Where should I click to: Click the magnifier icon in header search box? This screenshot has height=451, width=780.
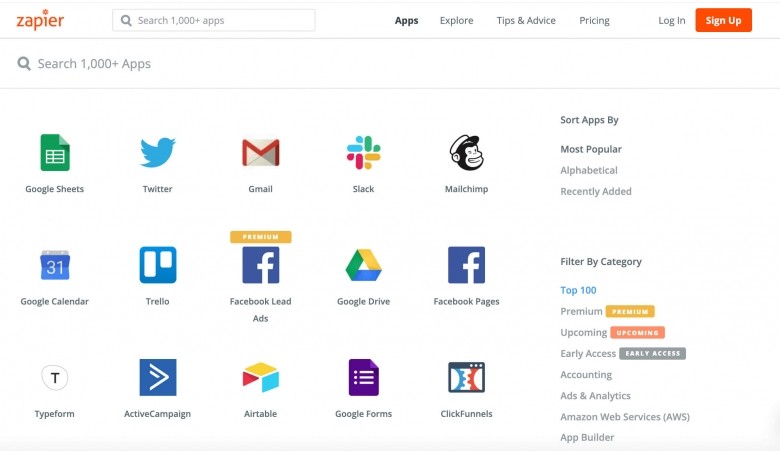(x=126, y=20)
